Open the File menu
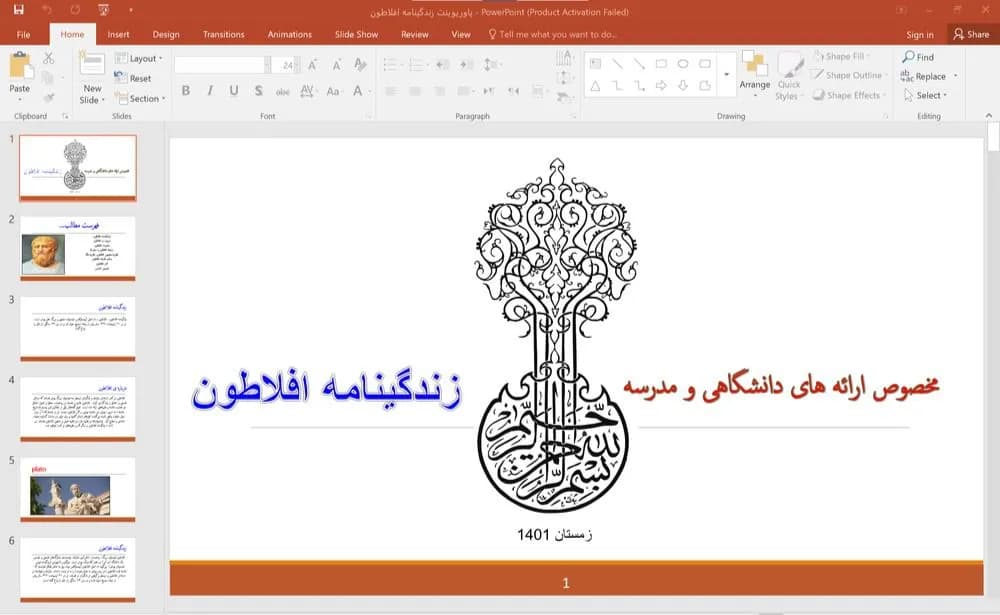 pyautogui.click(x=24, y=34)
